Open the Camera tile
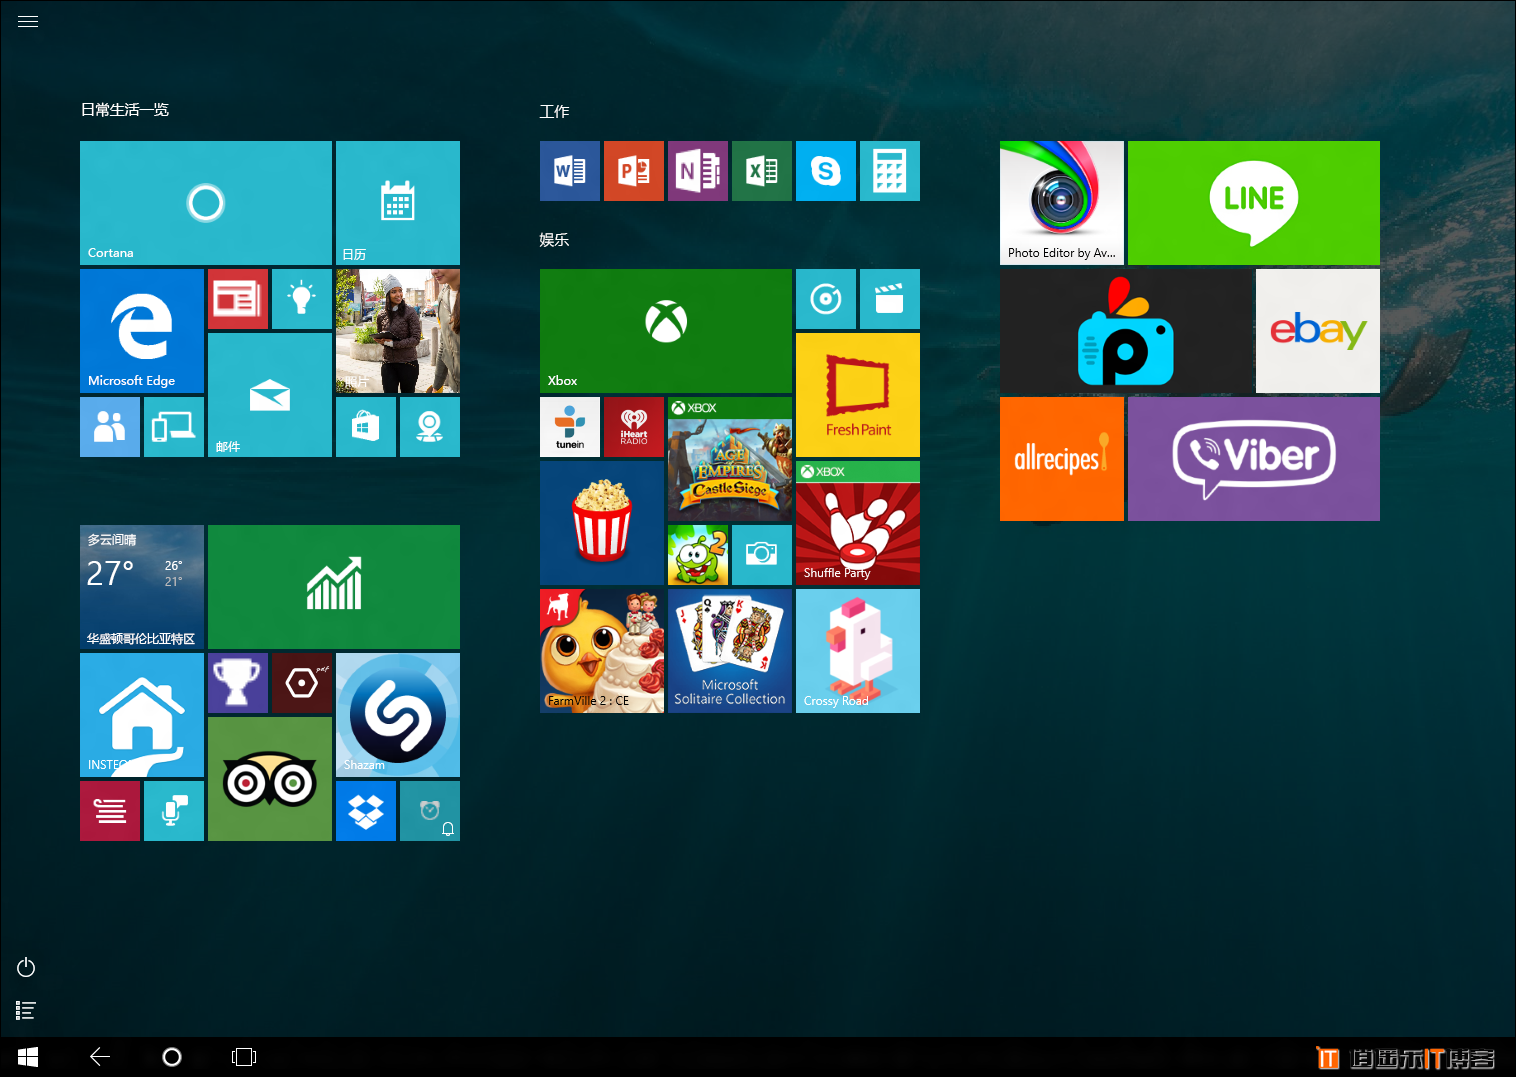Screen dimensions: 1516x1077 (762, 555)
